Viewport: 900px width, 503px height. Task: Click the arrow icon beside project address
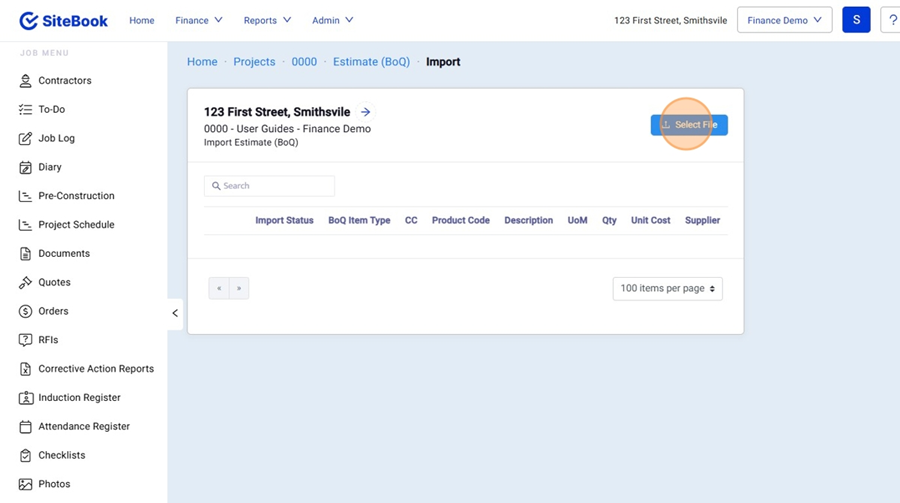[366, 113]
